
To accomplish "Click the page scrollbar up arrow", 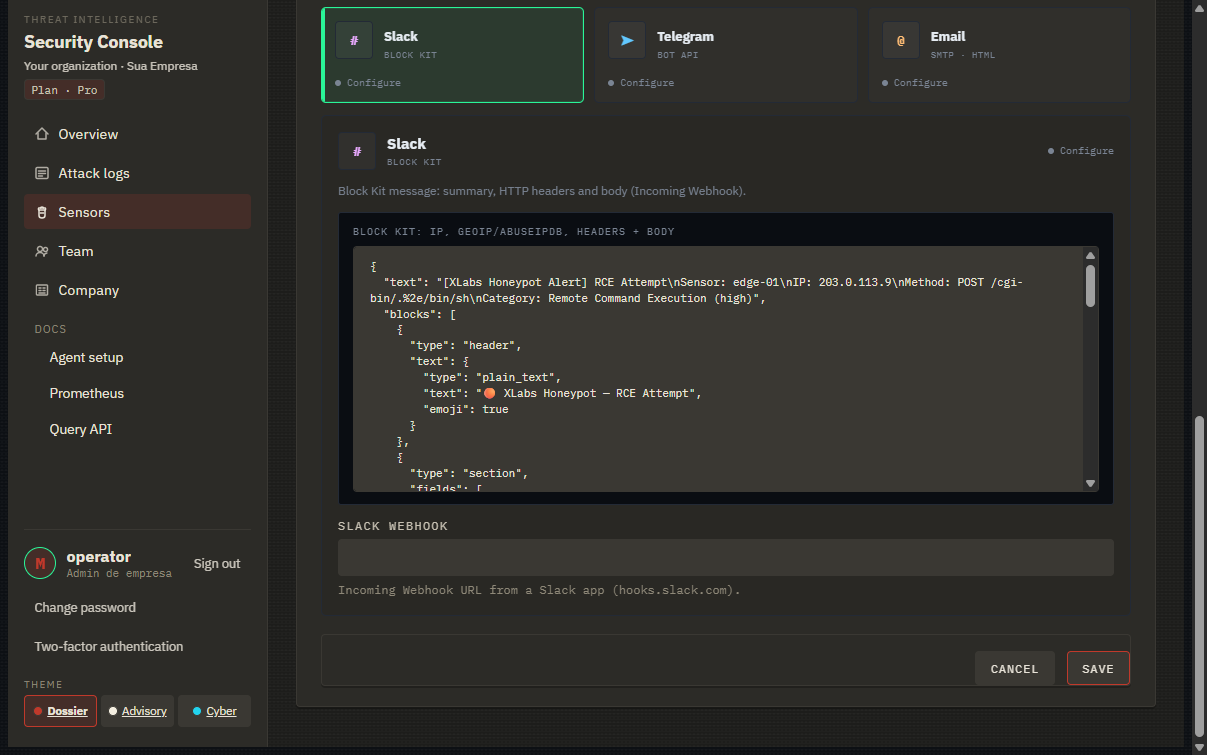I will tap(1199, 7).
